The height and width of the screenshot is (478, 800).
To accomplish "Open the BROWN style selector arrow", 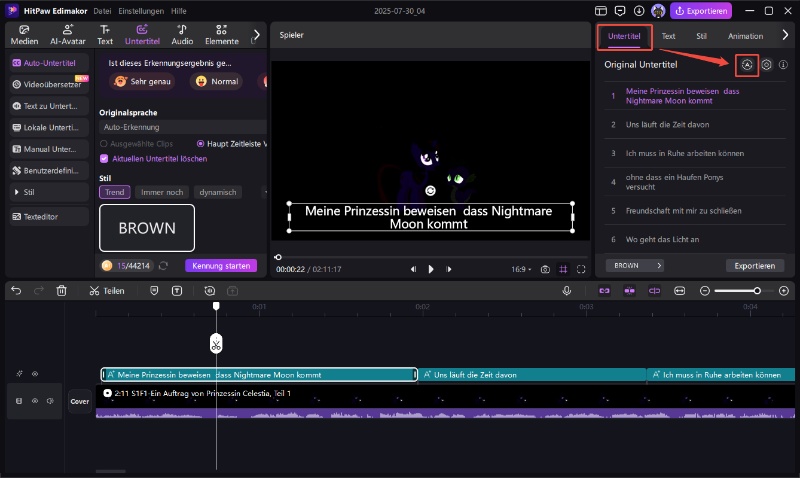I will tap(659, 266).
